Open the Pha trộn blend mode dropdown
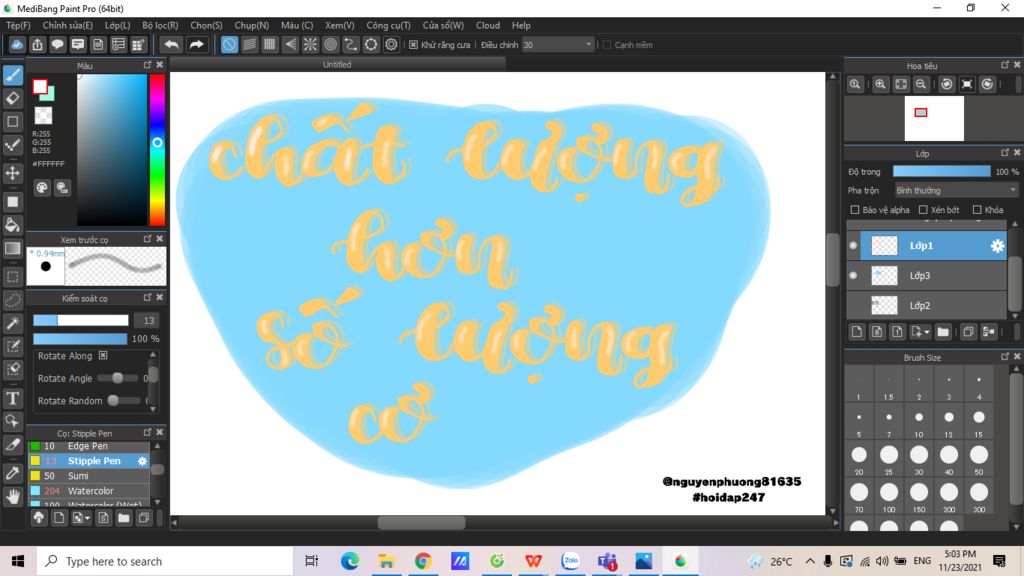The image size is (1024, 576). pos(955,190)
